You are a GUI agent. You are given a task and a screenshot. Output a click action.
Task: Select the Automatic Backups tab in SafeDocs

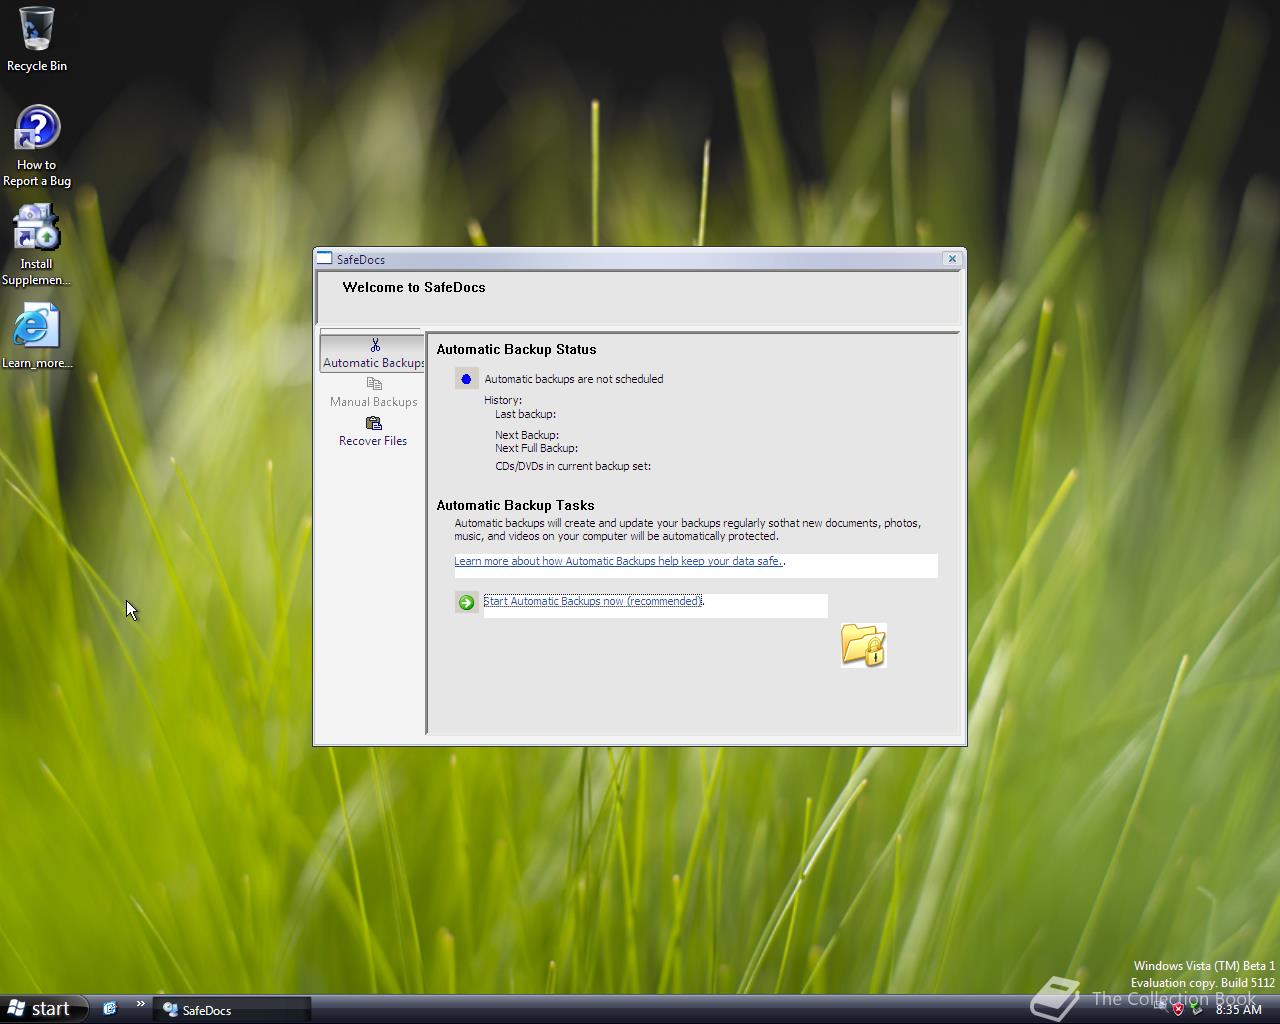coord(372,353)
